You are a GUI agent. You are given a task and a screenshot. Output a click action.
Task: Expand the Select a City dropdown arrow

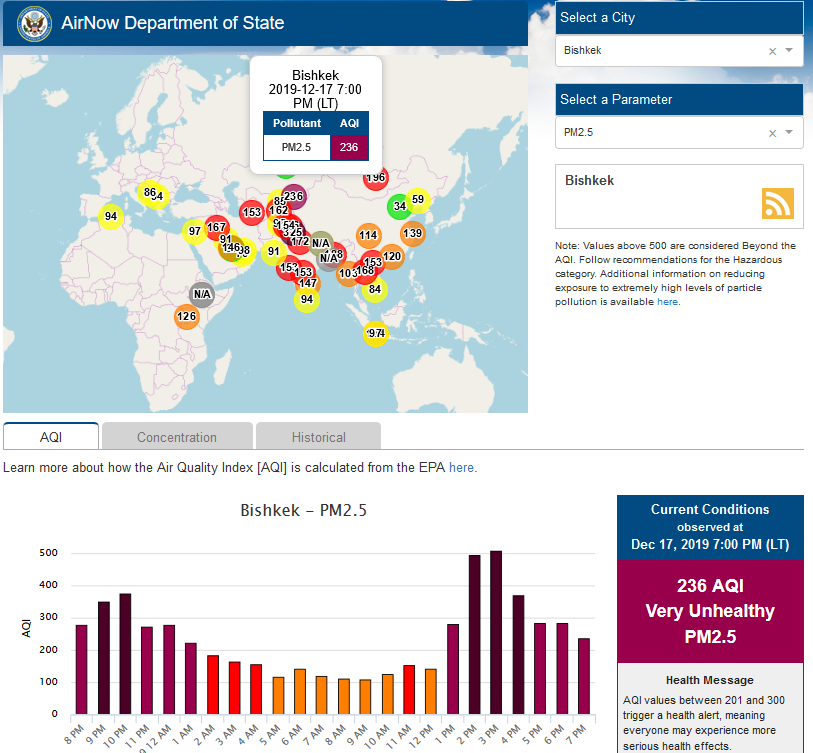(789, 51)
